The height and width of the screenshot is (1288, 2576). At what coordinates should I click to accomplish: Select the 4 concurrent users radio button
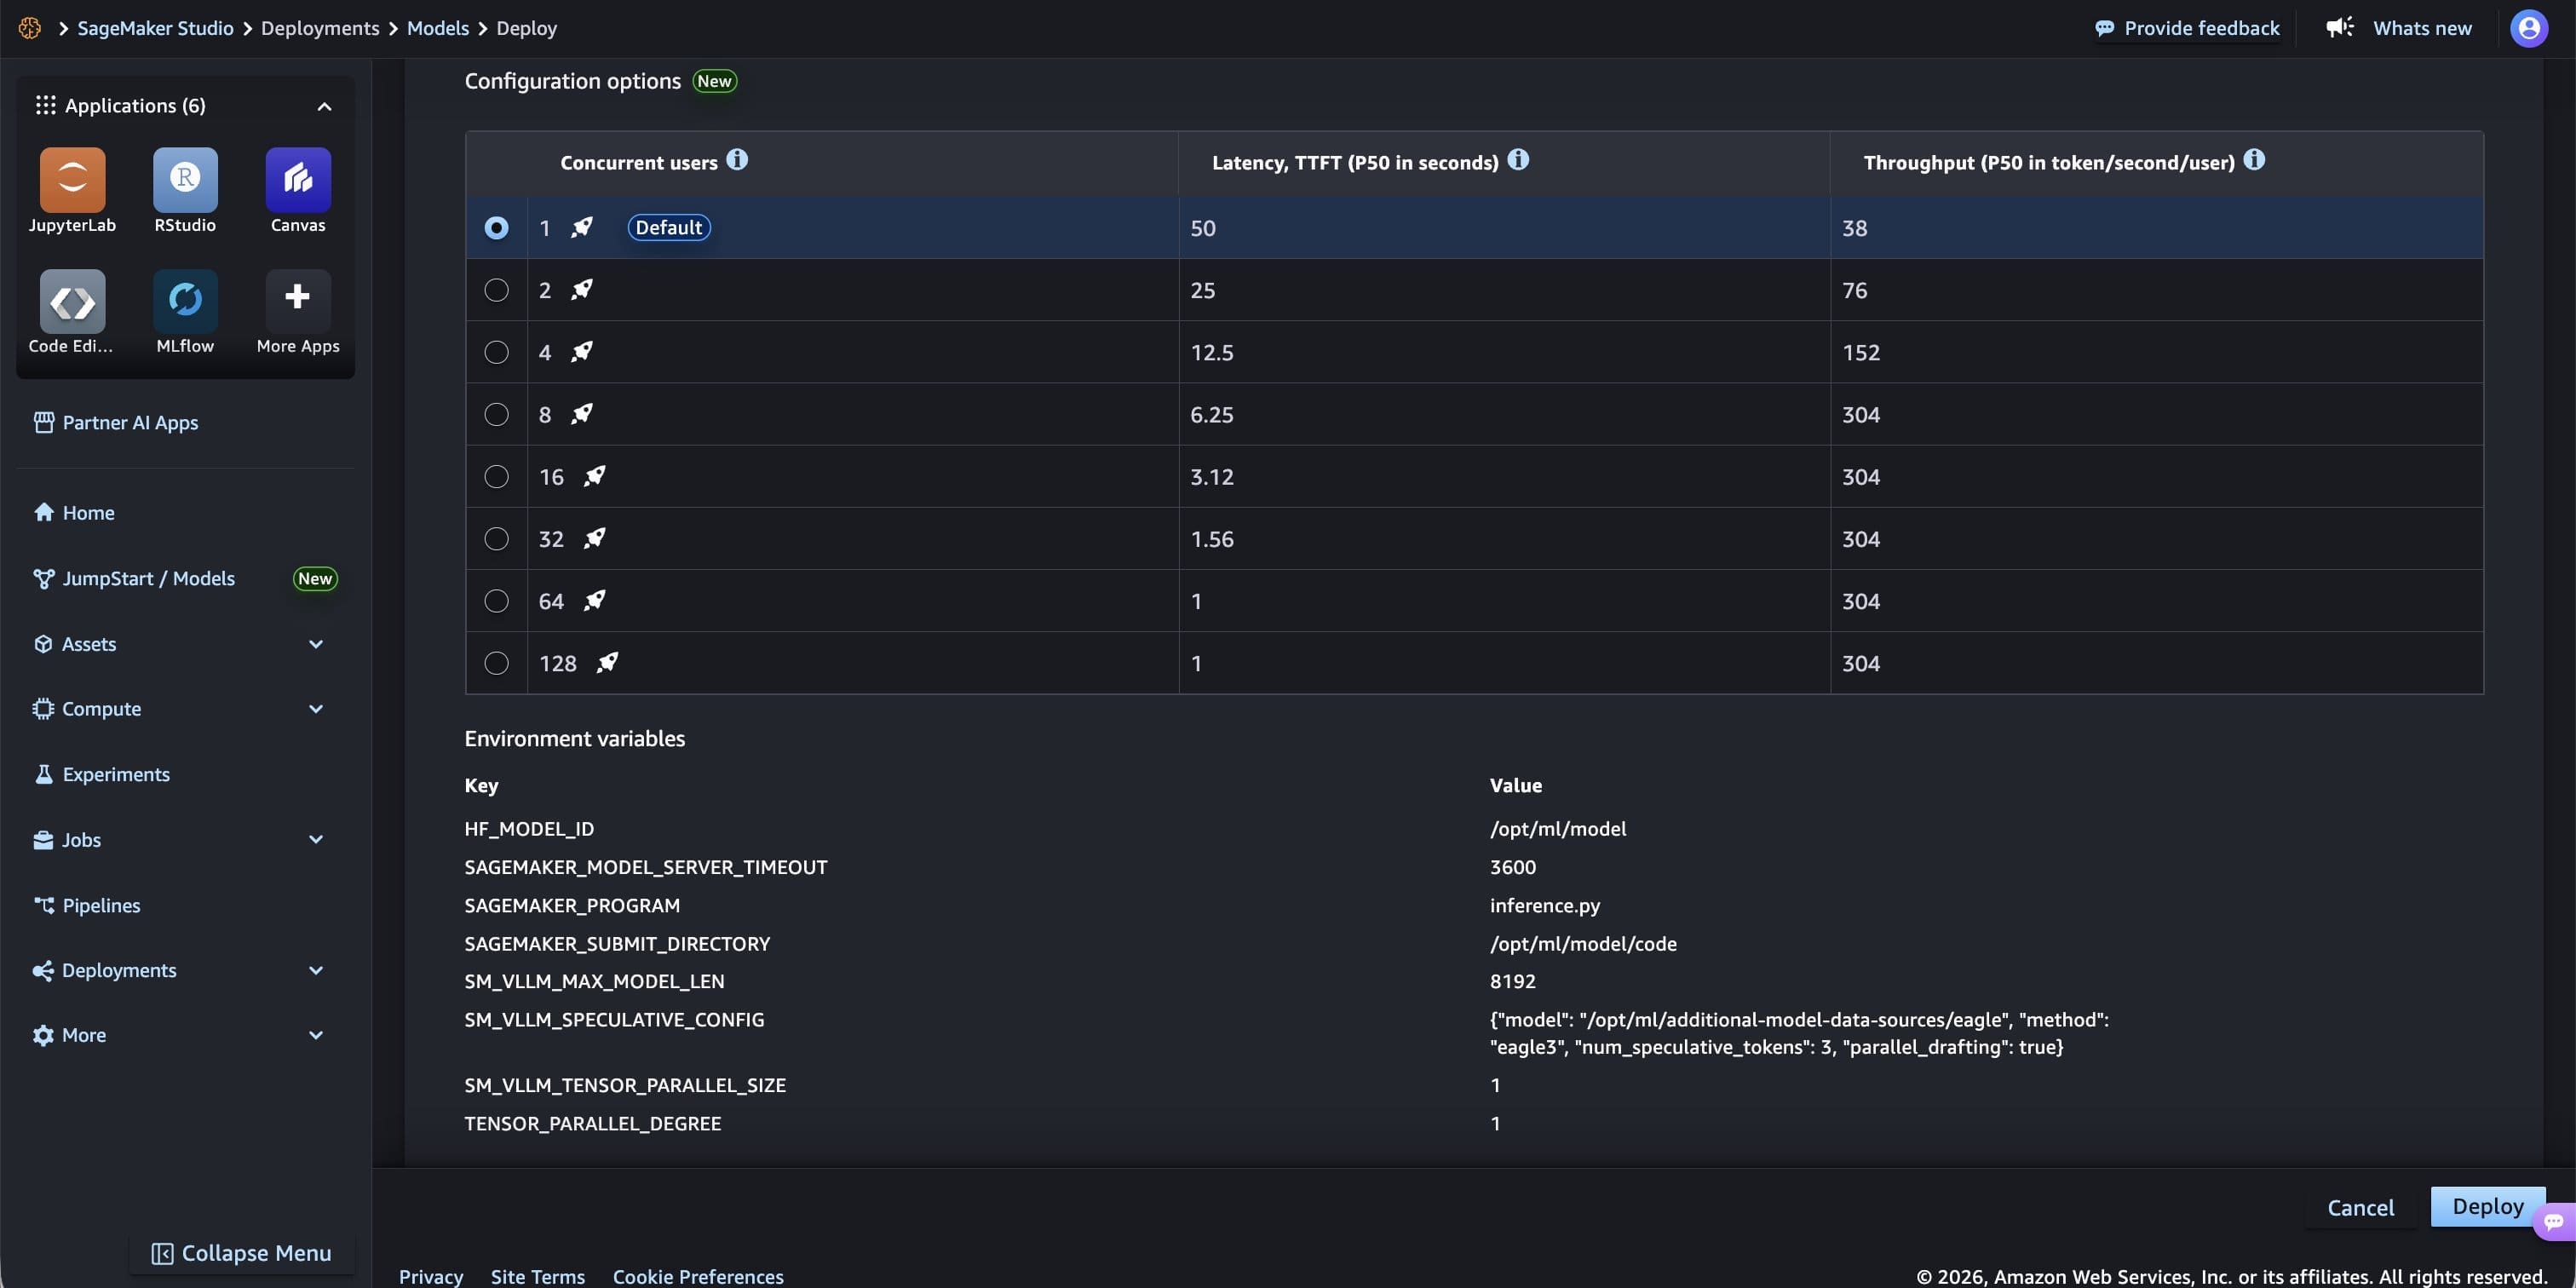[496, 352]
